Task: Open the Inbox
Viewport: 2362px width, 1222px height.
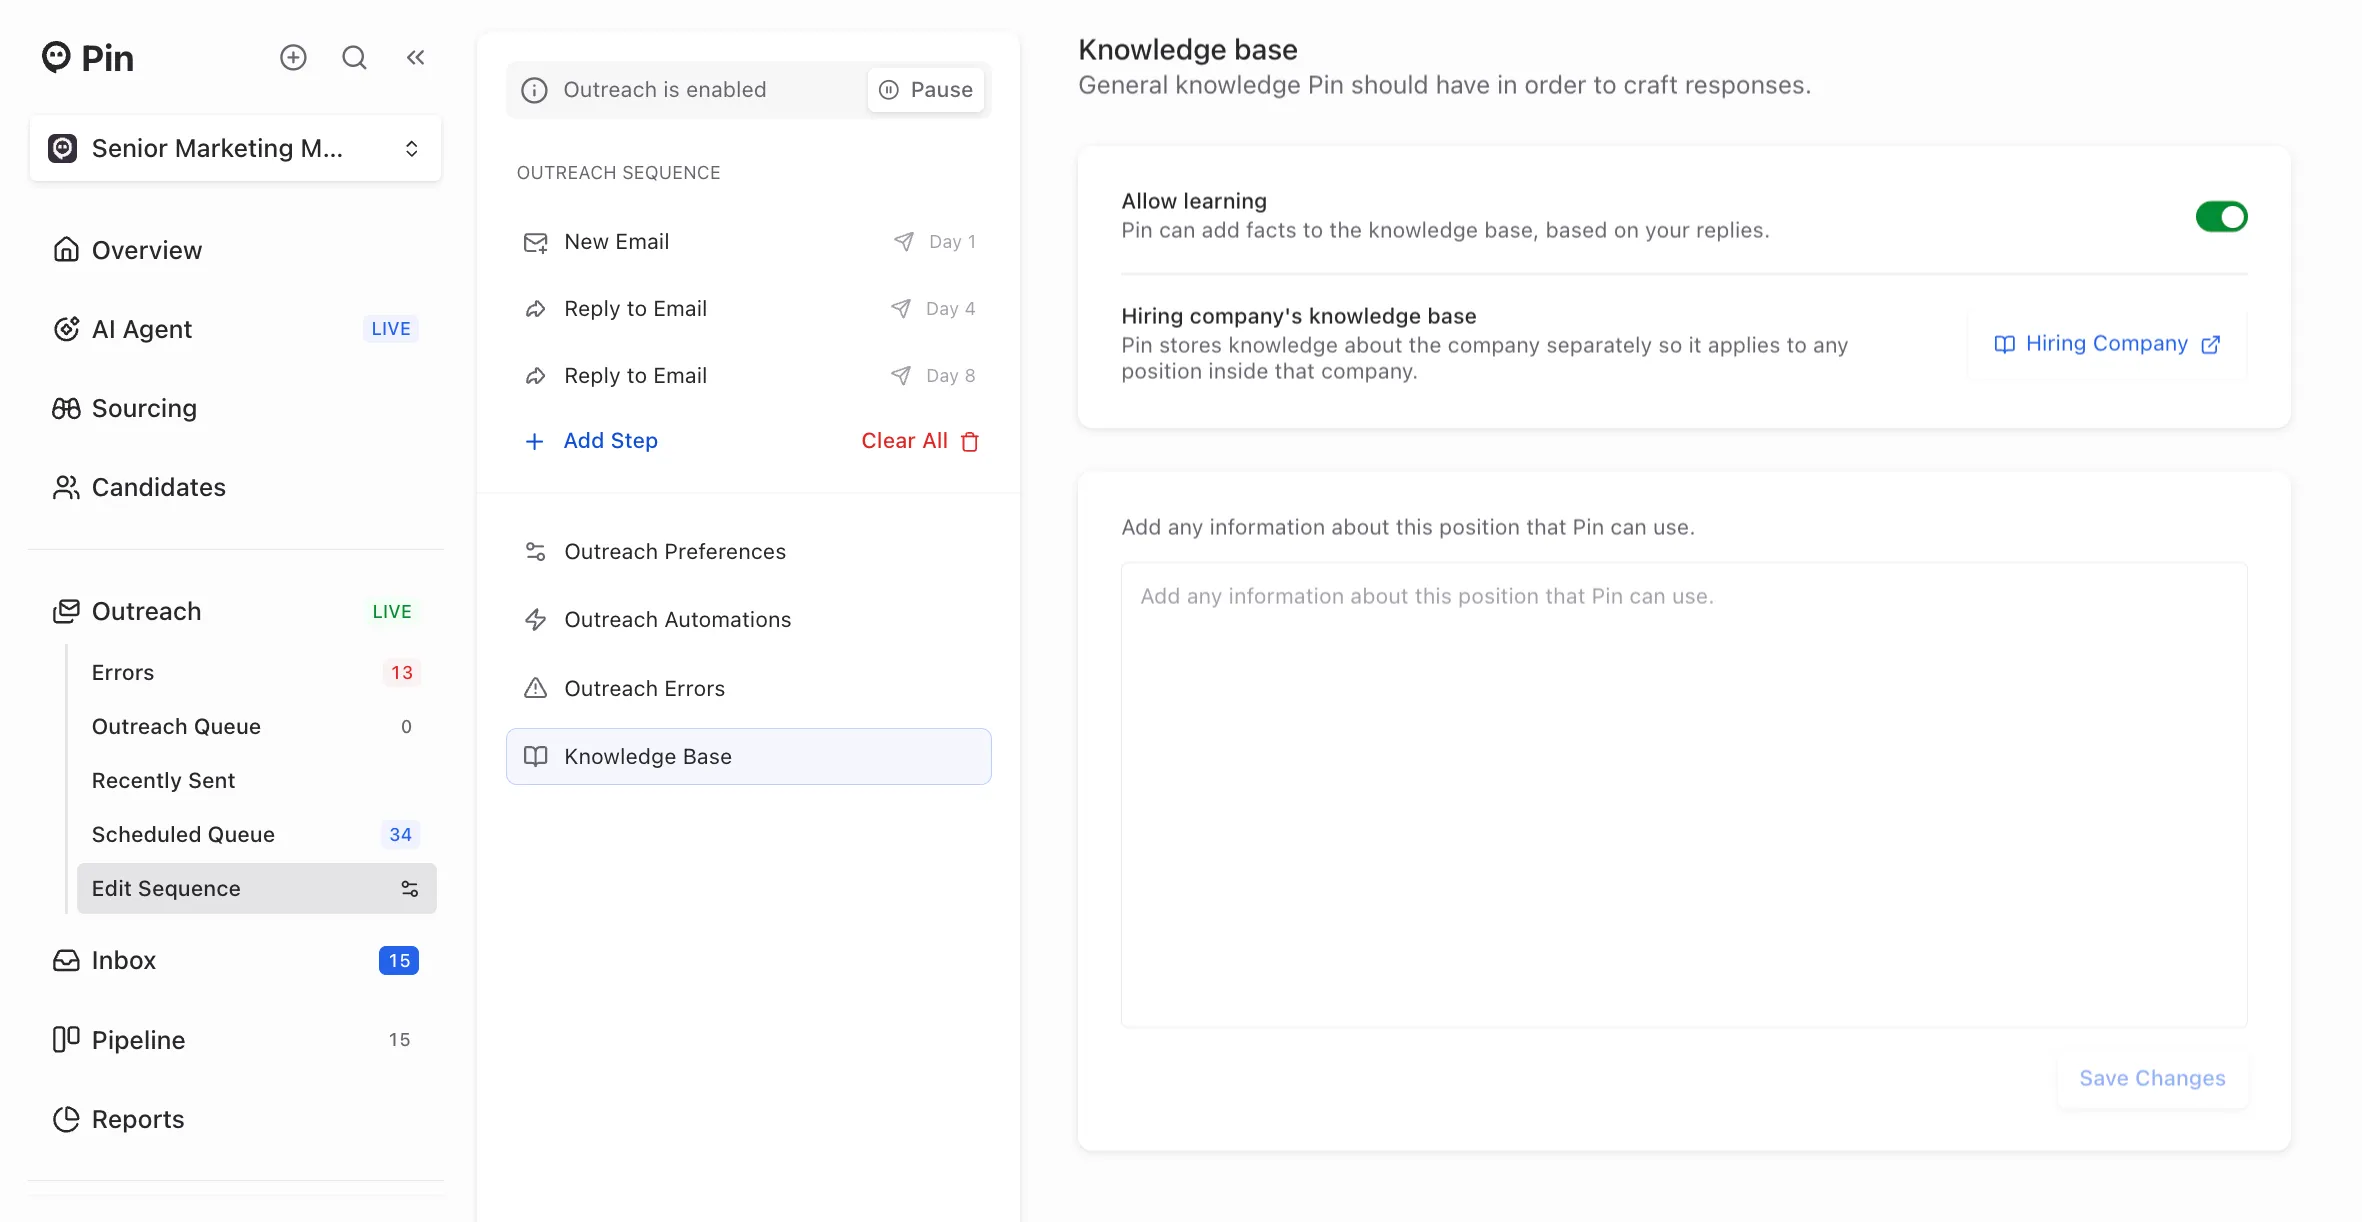Action: click(236, 960)
